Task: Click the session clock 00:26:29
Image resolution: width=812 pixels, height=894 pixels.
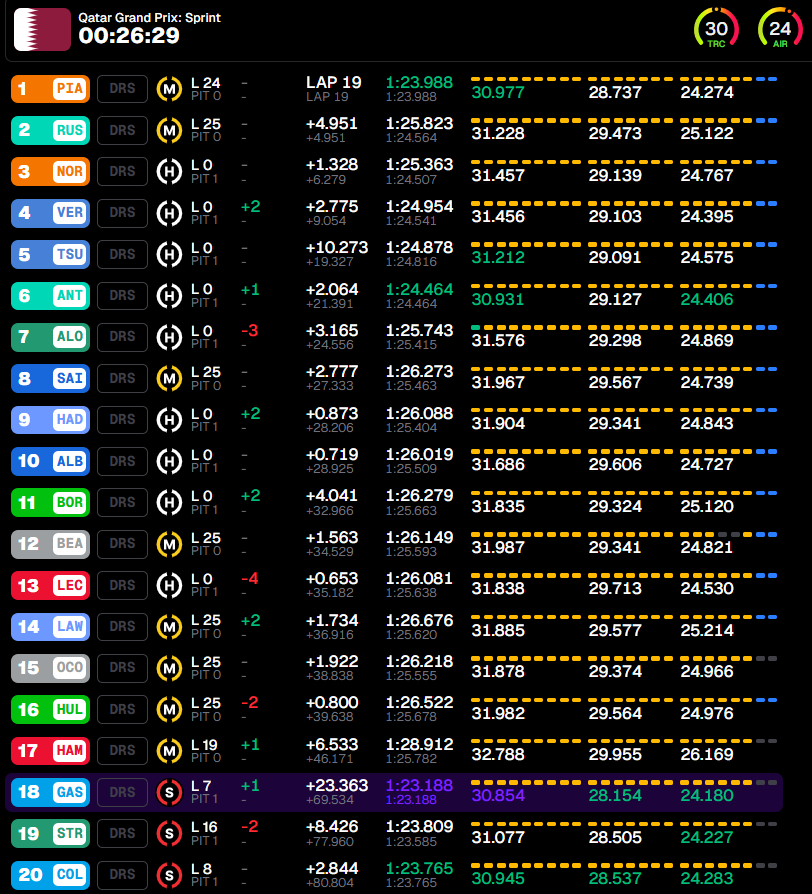Action: click(x=129, y=36)
